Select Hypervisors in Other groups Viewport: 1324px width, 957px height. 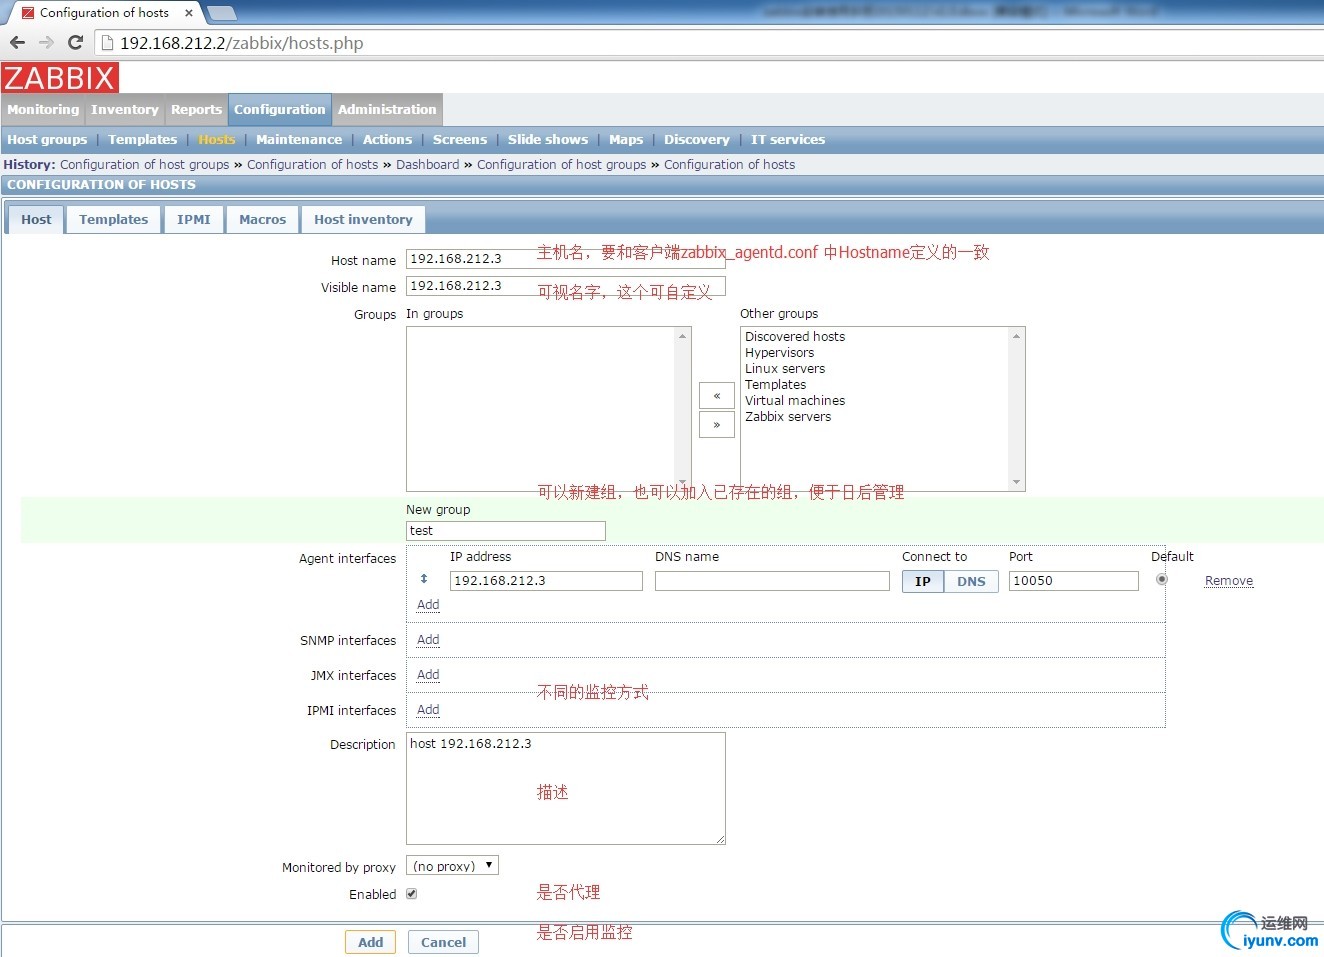780,353
